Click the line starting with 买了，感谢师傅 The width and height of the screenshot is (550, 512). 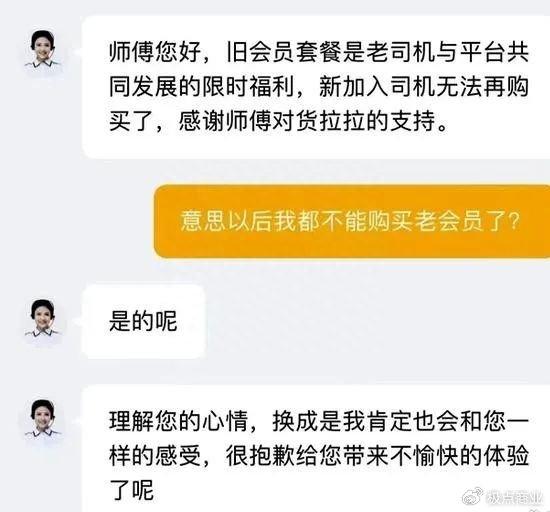279,121
